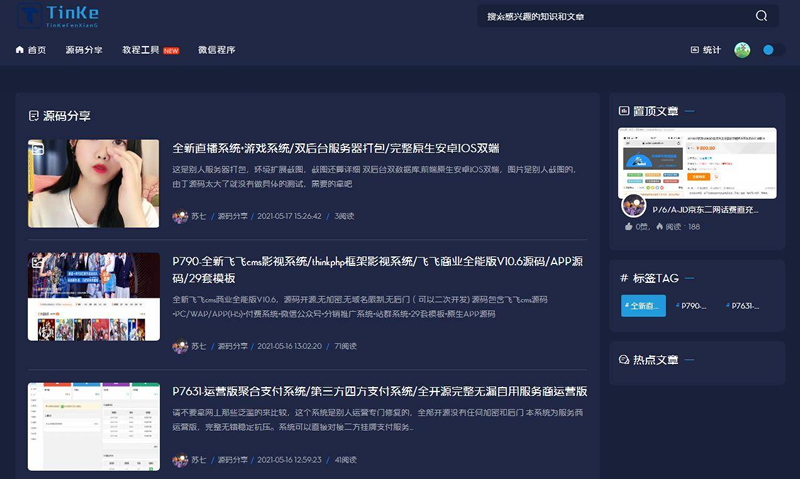Click the search magnifier icon
Screen dimensions: 800x479
click(x=761, y=16)
